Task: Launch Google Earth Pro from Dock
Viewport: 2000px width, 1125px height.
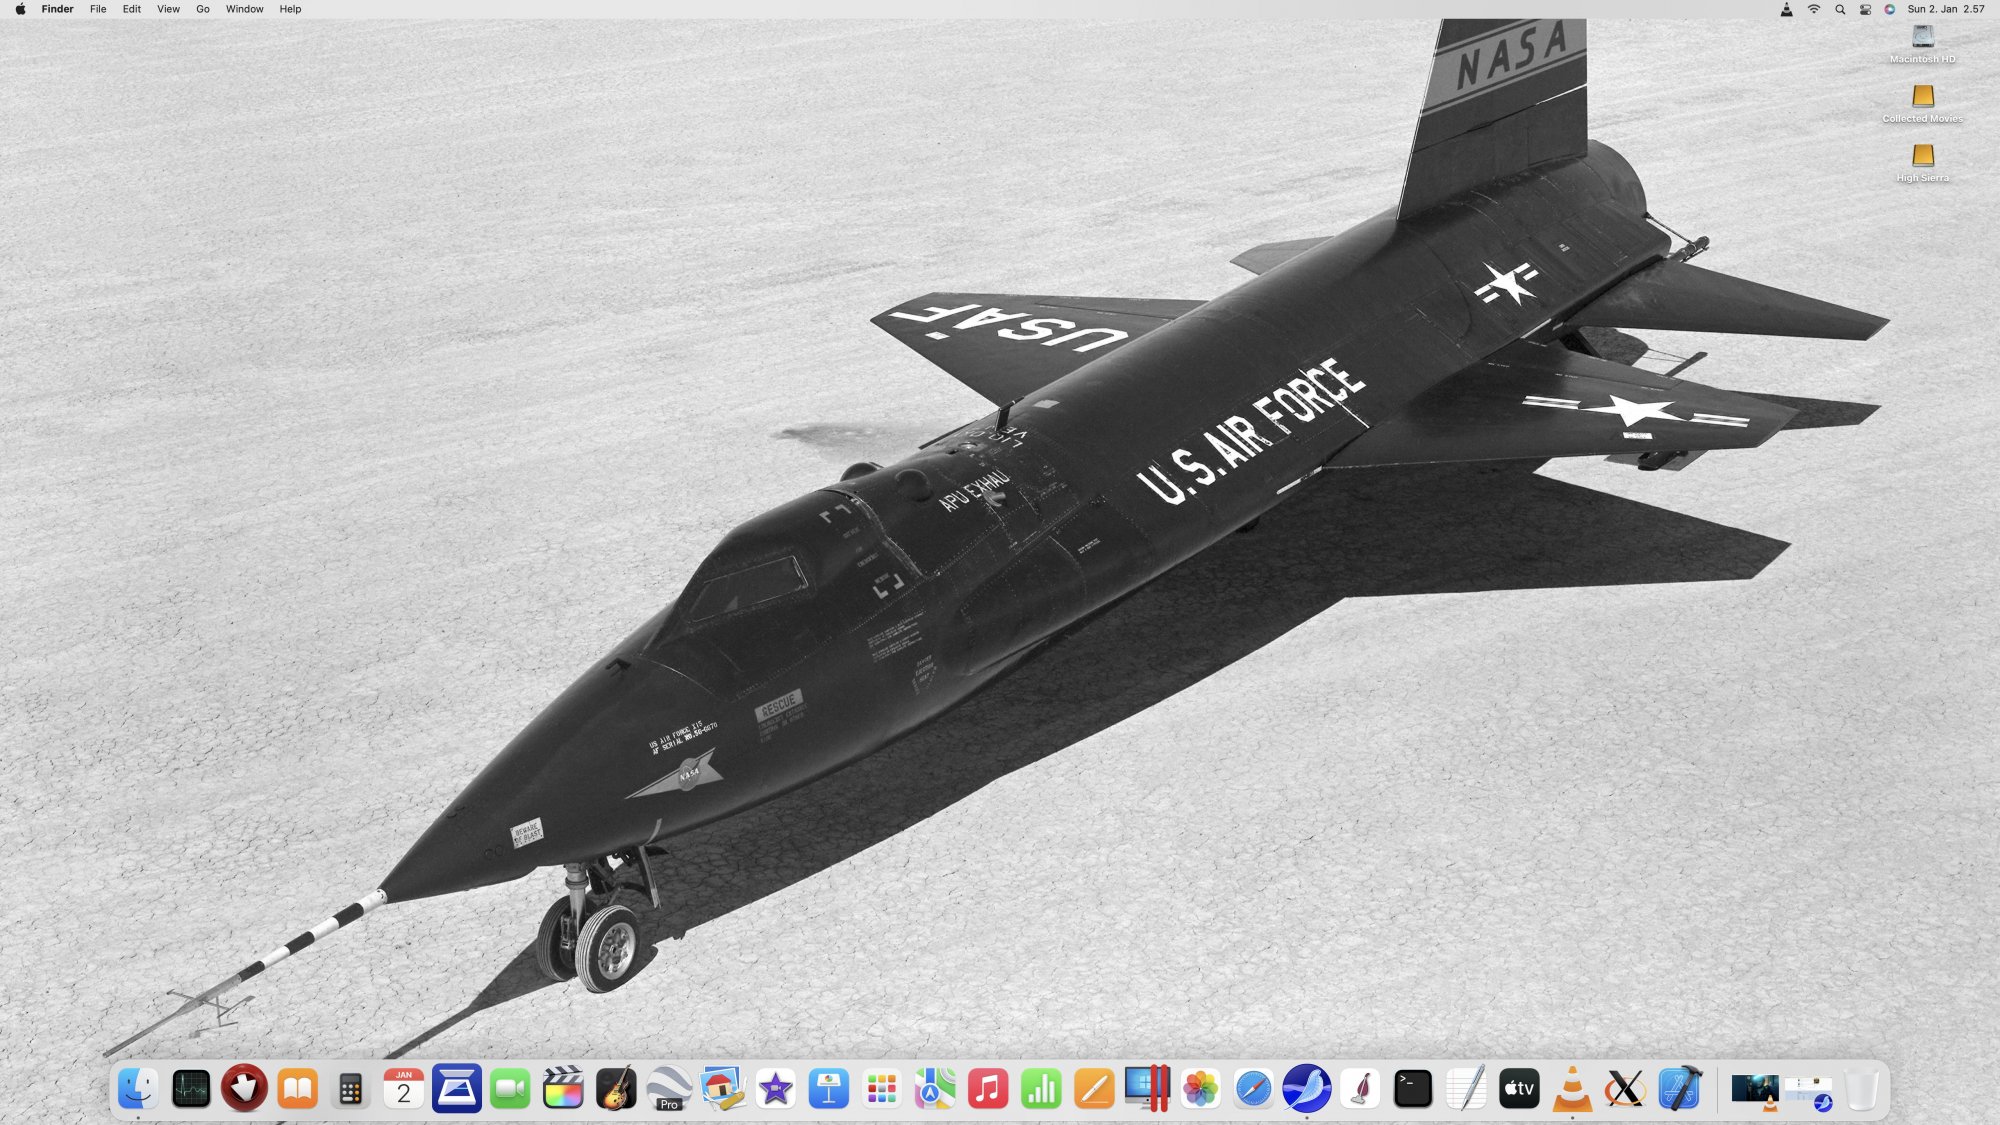Action: coord(668,1089)
